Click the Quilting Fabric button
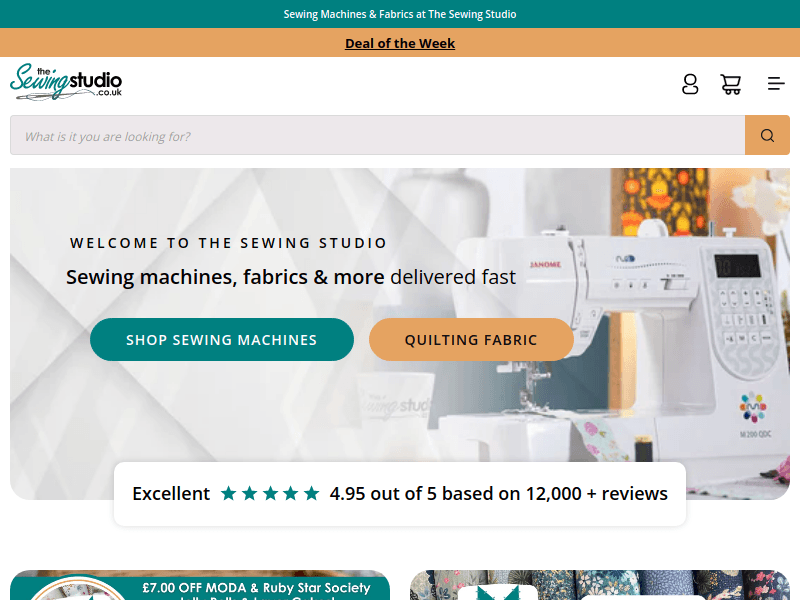This screenshot has height=600, width=800. point(471,340)
